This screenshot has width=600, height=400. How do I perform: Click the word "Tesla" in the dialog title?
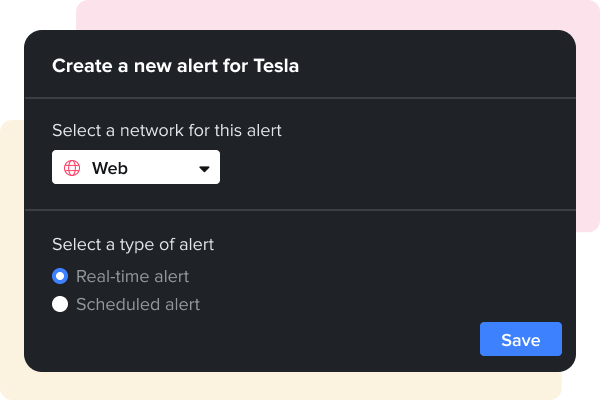[x=276, y=66]
